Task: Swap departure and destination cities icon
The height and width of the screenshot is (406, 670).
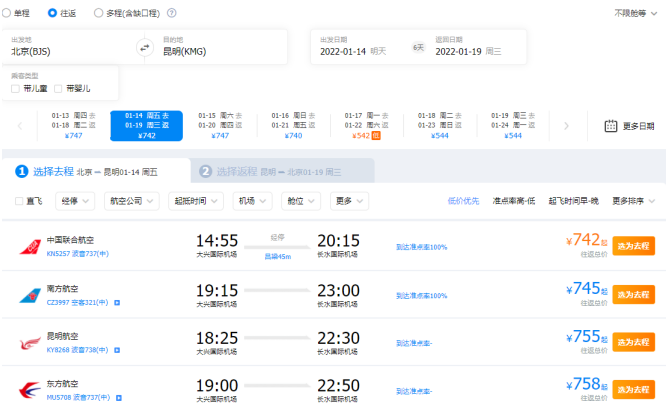Action: [145, 47]
